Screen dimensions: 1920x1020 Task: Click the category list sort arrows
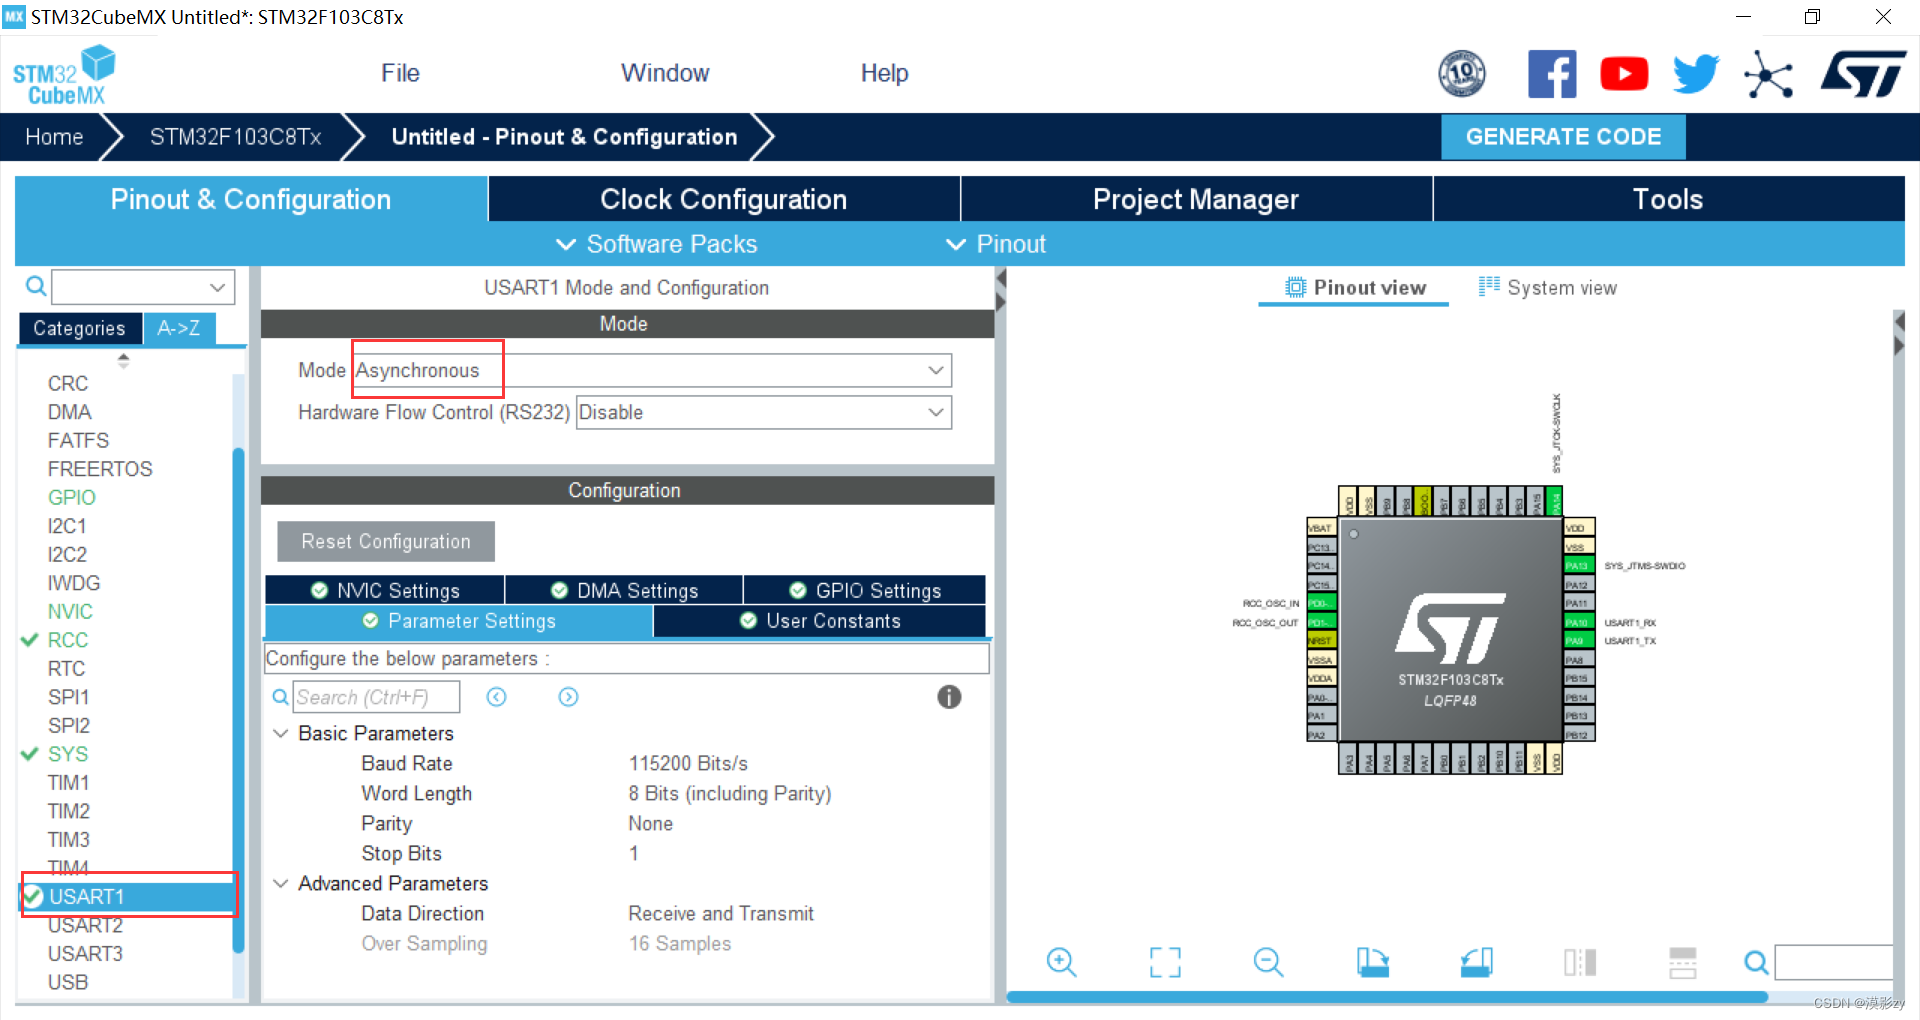coord(124,360)
